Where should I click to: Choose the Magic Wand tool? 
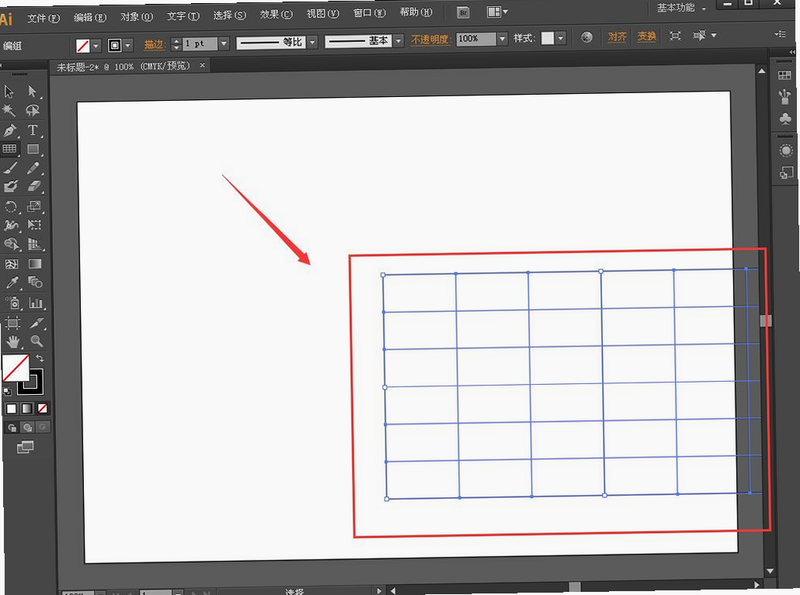pyautogui.click(x=10, y=110)
